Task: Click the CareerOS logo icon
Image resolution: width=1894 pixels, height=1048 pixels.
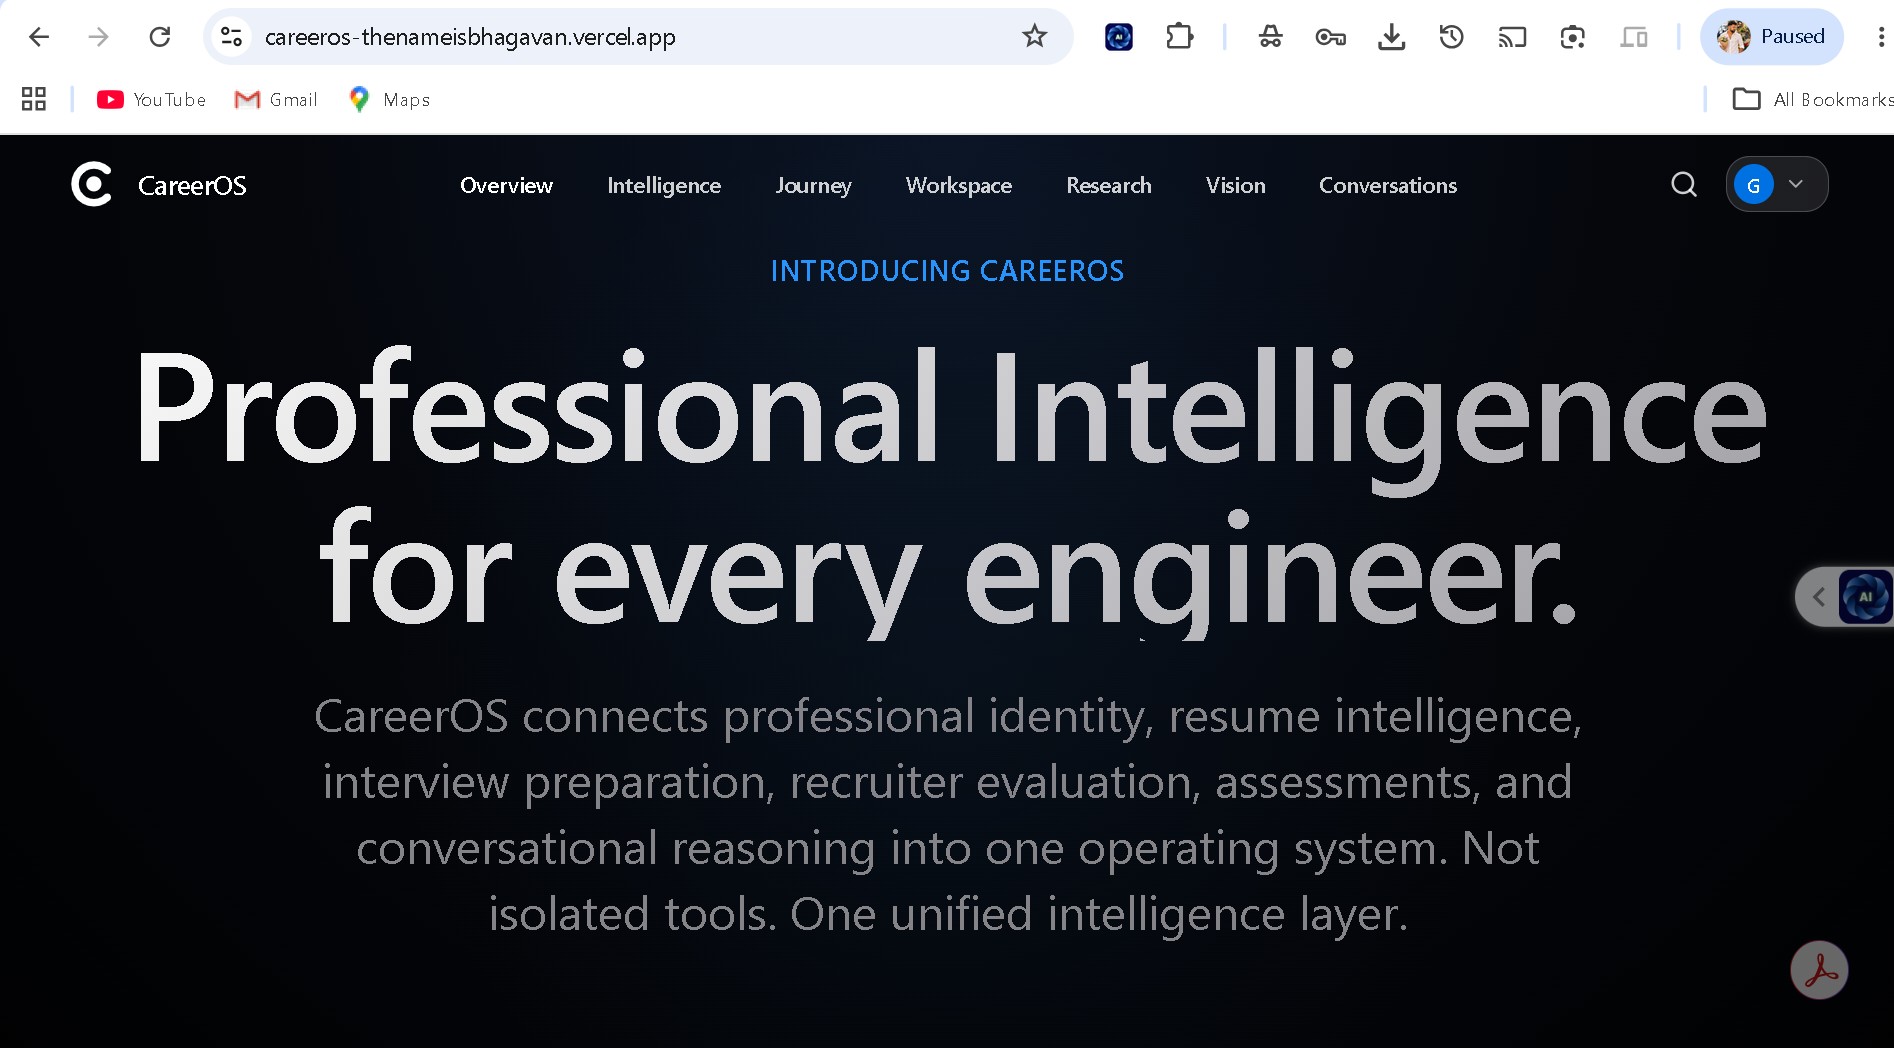Action: tap(92, 185)
